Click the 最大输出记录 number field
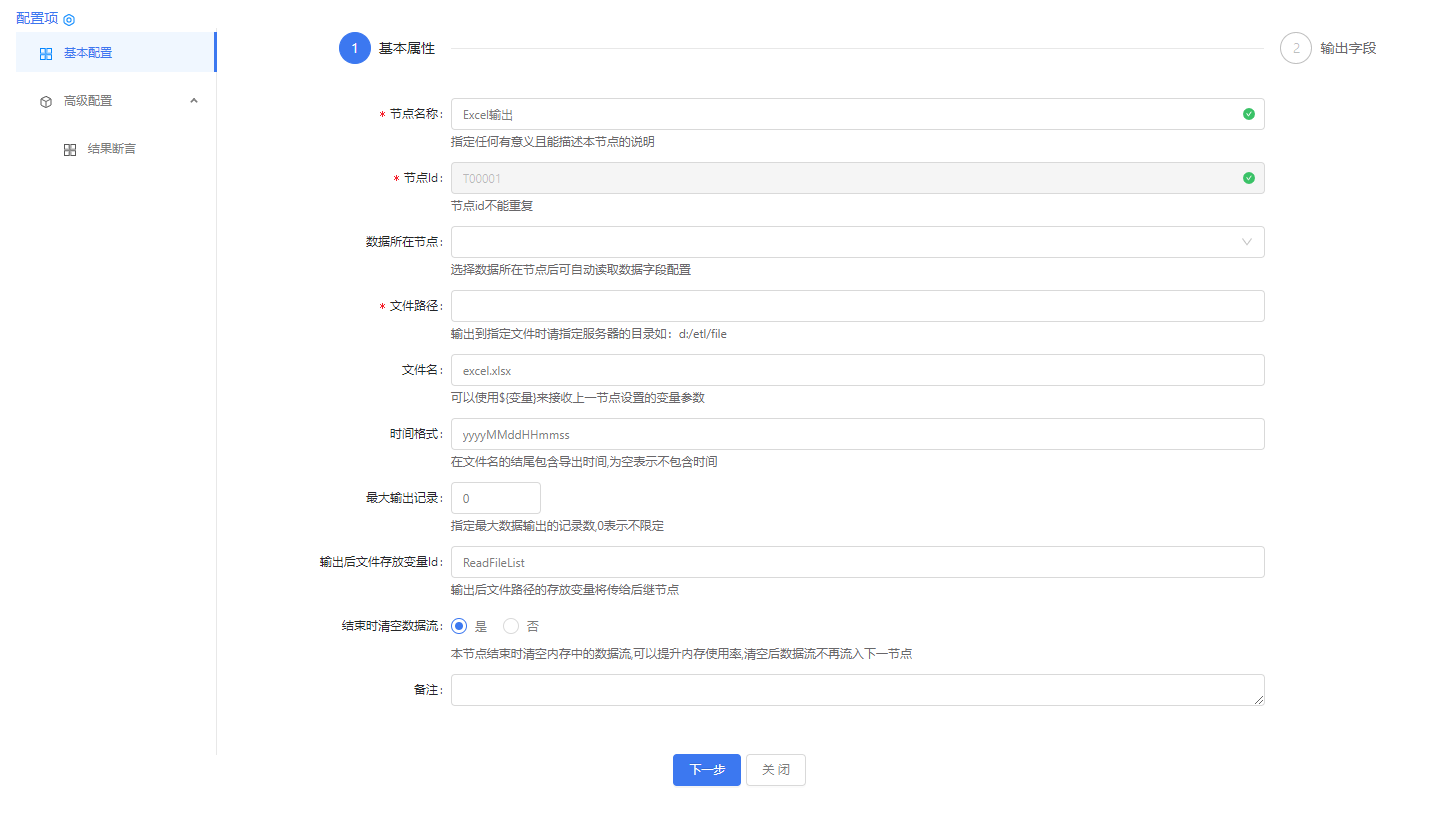Viewport: 1431px width, 814px height. click(495, 498)
